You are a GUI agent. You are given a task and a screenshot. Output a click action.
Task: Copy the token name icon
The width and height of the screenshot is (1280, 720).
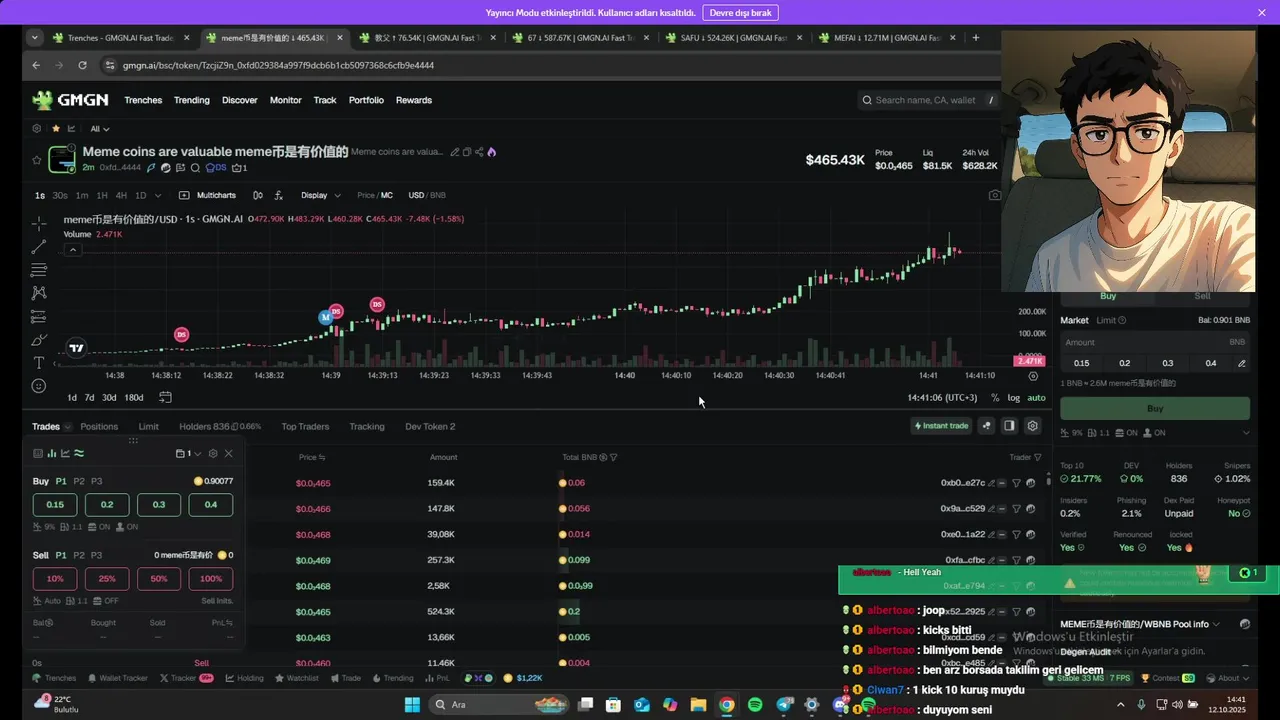tap(467, 152)
